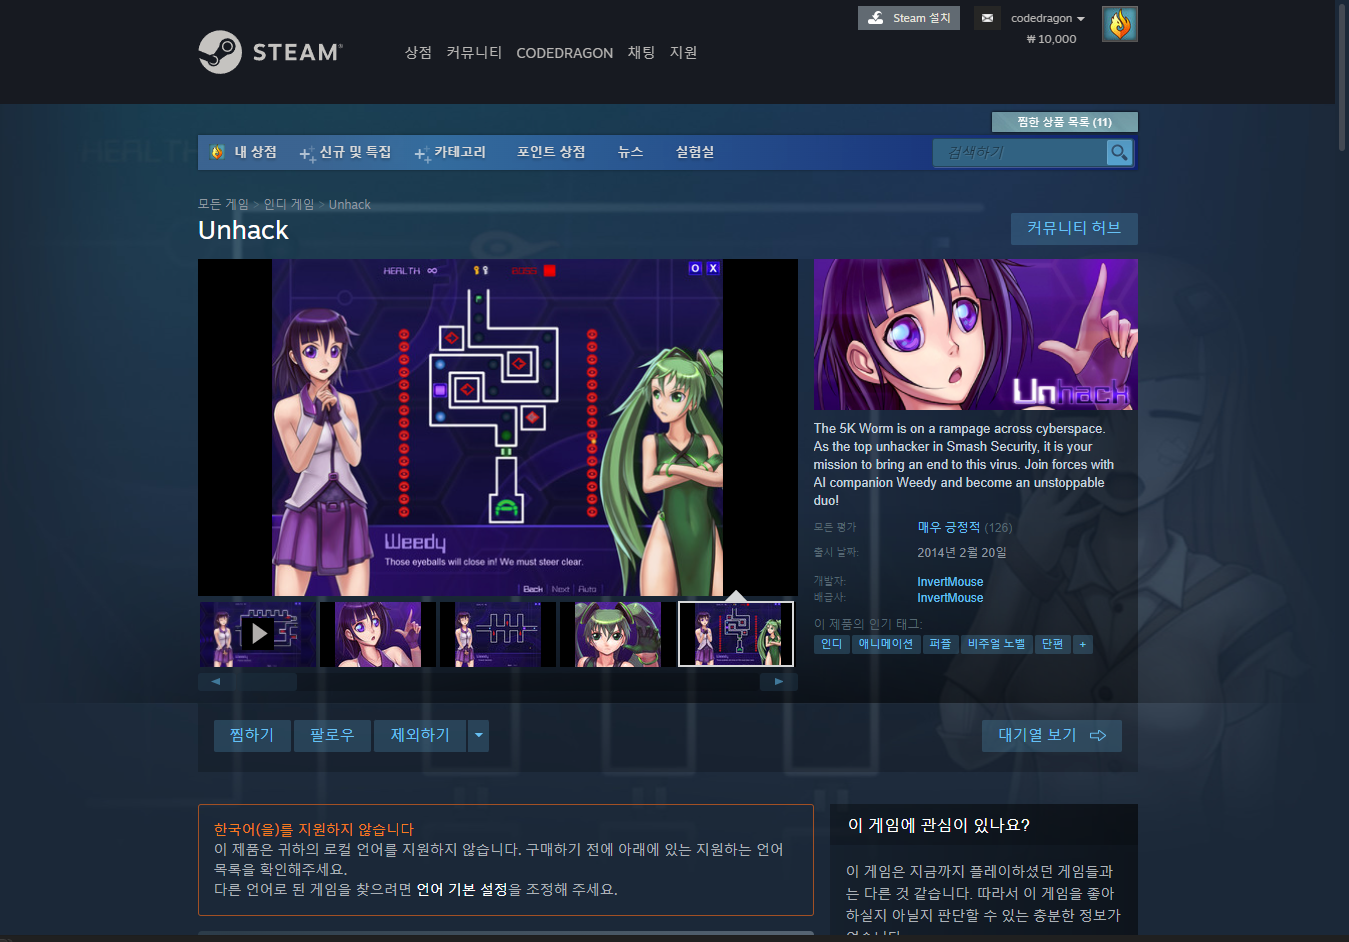
Task: Click 언어 기본 설정 link
Action: click(x=462, y=889)
